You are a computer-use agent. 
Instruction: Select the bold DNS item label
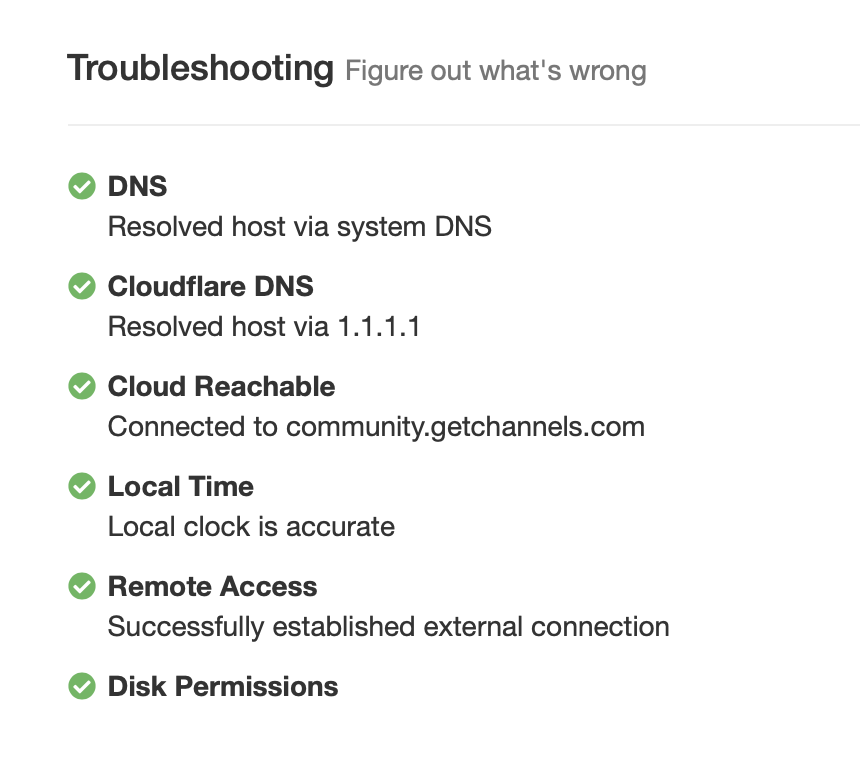[137, 187]
